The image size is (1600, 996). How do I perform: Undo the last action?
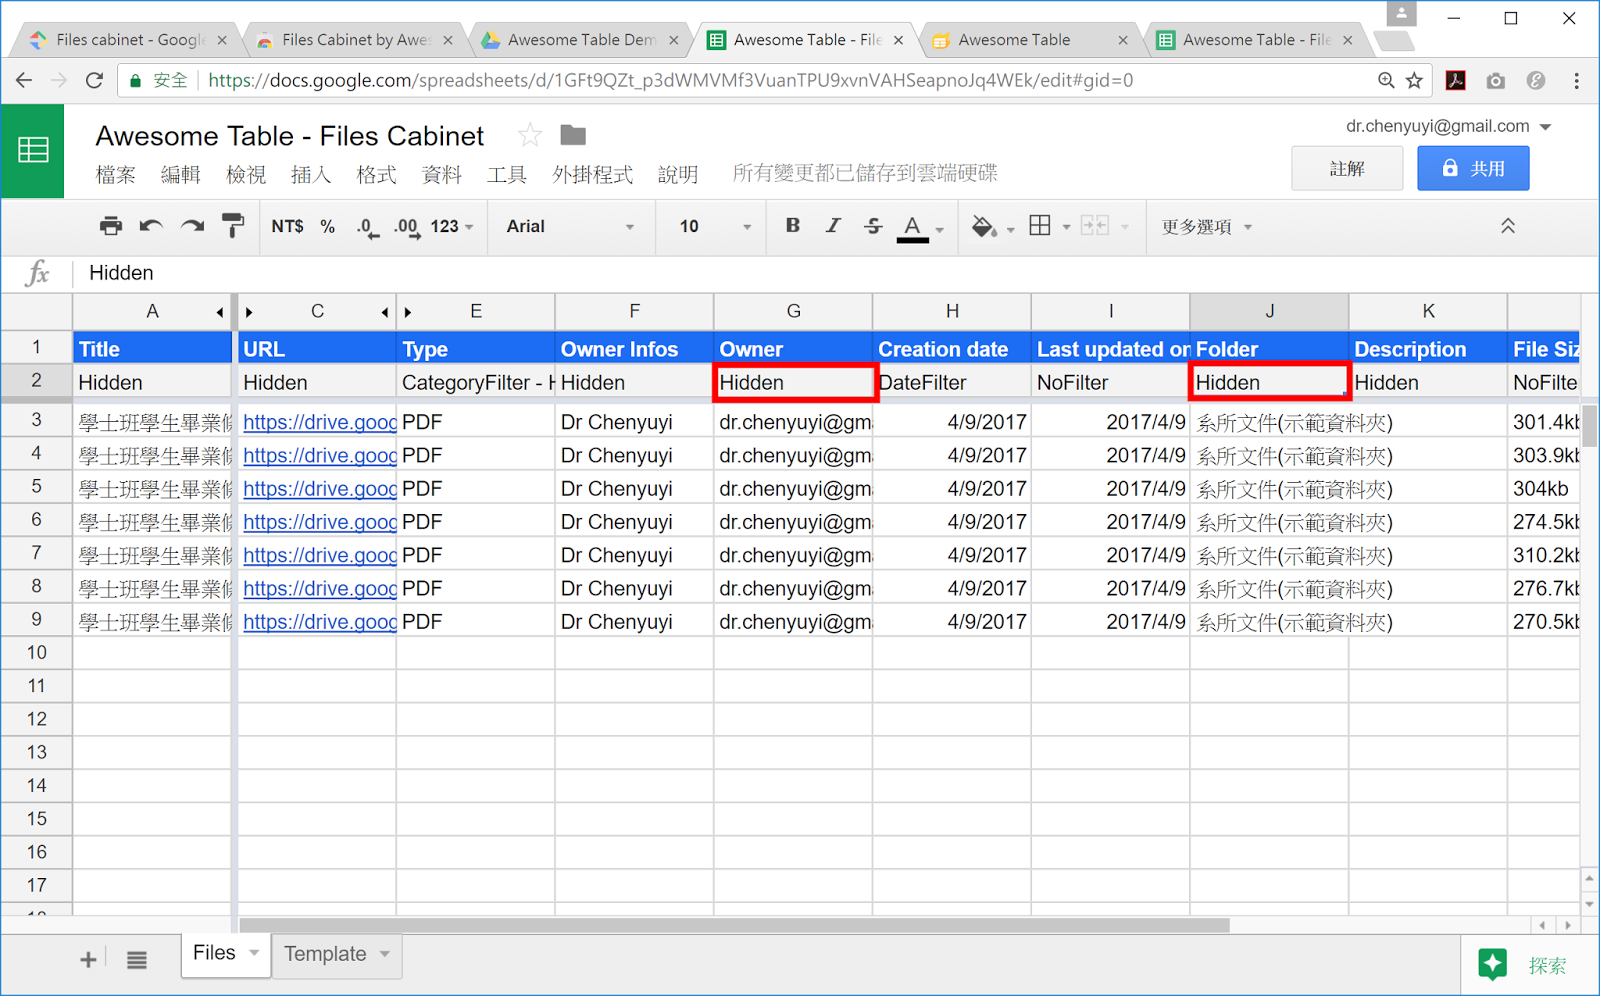pyautogui.click(x=151, y=226)
